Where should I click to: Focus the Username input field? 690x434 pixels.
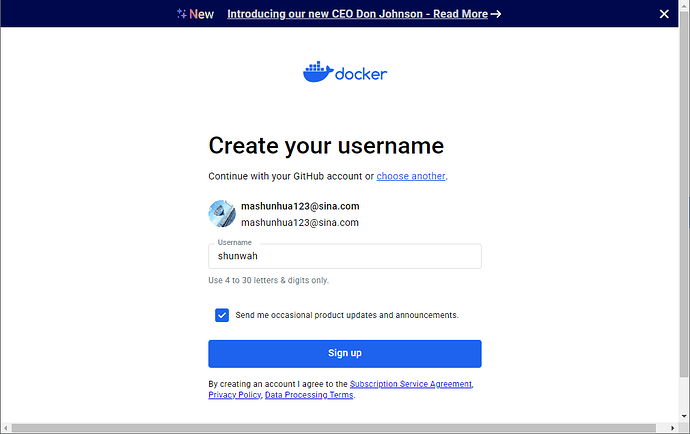click(345, 256)
